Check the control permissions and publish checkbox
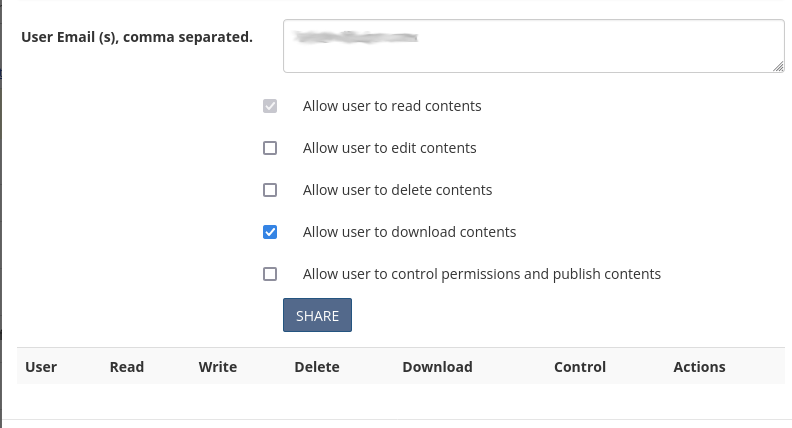Viewport: 792px width, 428px height. (270, 274)
